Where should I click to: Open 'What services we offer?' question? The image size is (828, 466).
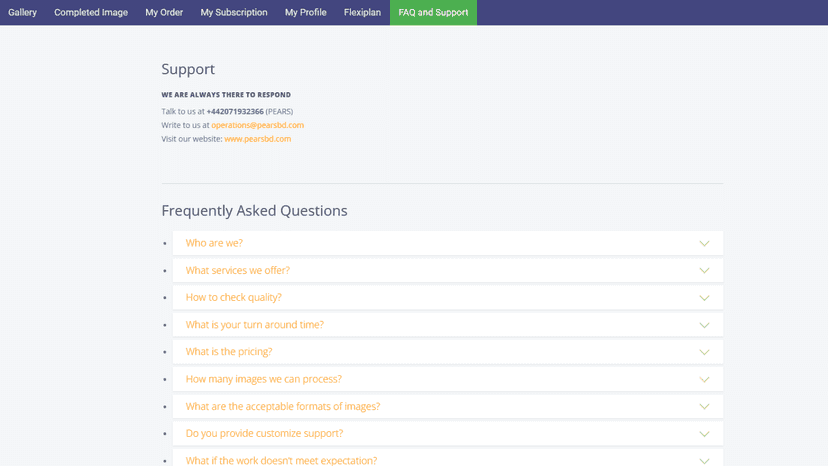click(448, 270)
